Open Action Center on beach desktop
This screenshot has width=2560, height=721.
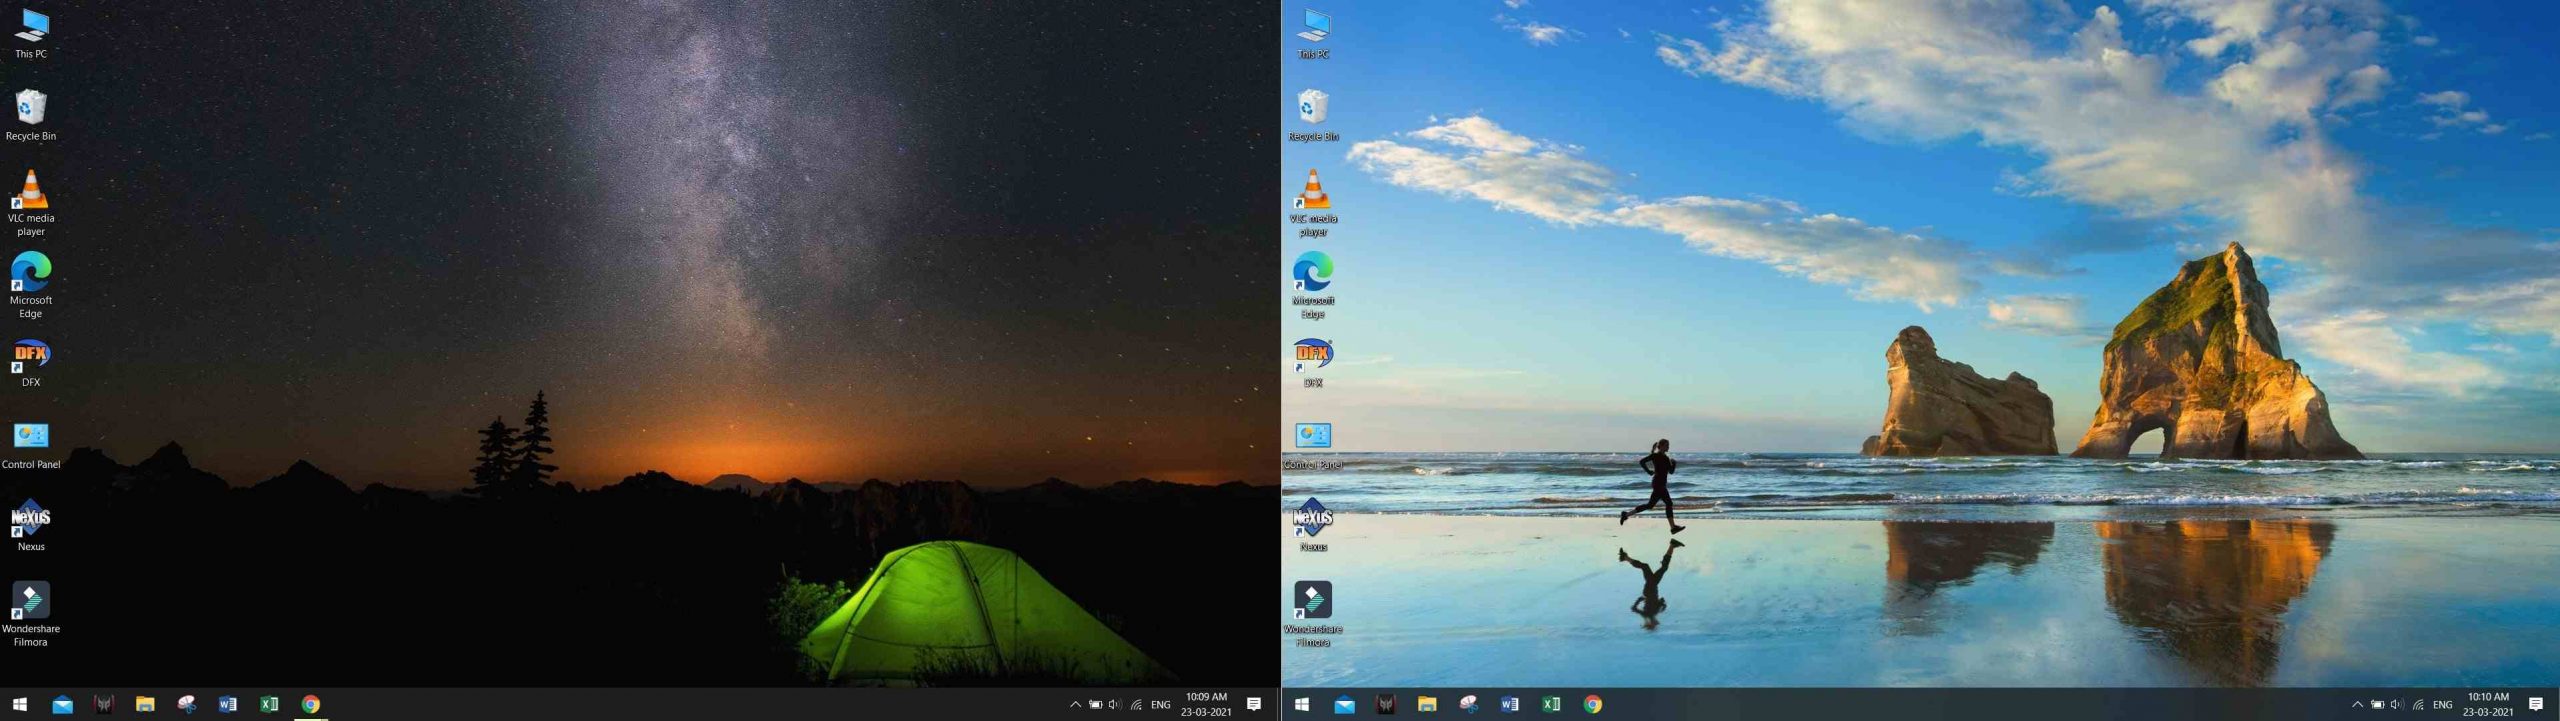(x=2536, y=704)
